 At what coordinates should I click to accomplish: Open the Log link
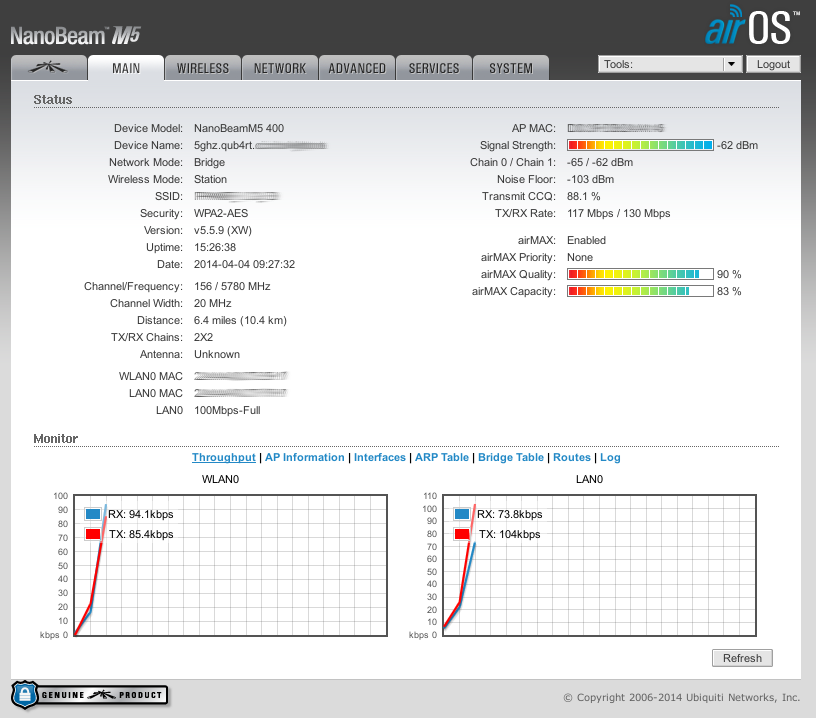(x=610, y=457)
